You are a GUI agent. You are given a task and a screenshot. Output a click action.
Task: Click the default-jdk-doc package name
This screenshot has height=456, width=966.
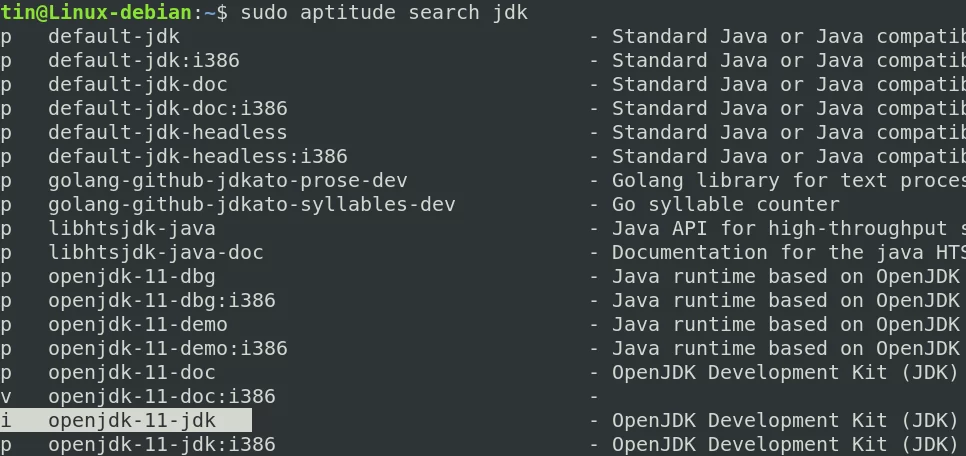coord(138,84)
